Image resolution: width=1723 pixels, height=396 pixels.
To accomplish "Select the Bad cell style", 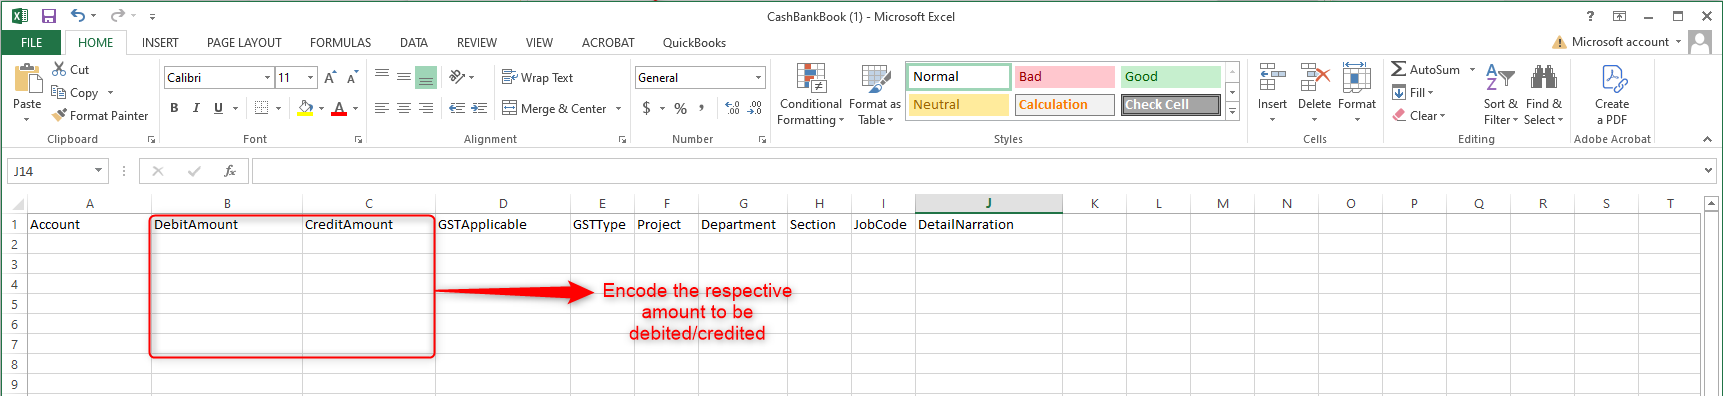I will [1064, 77].
